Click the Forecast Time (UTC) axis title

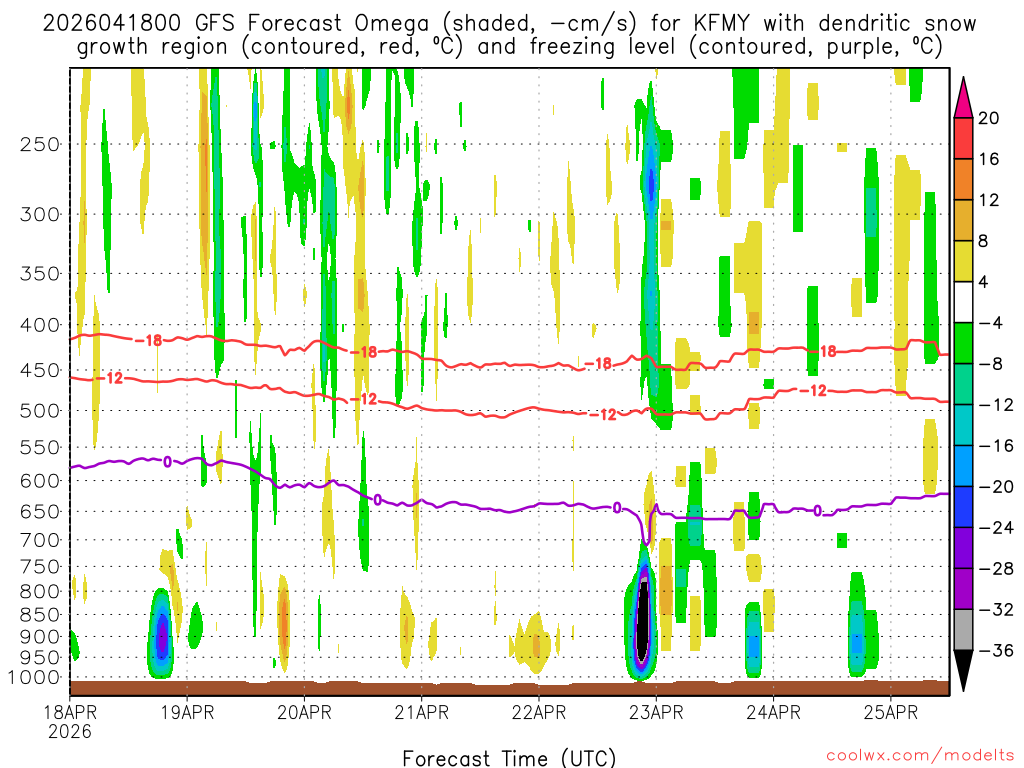[509, 757]
